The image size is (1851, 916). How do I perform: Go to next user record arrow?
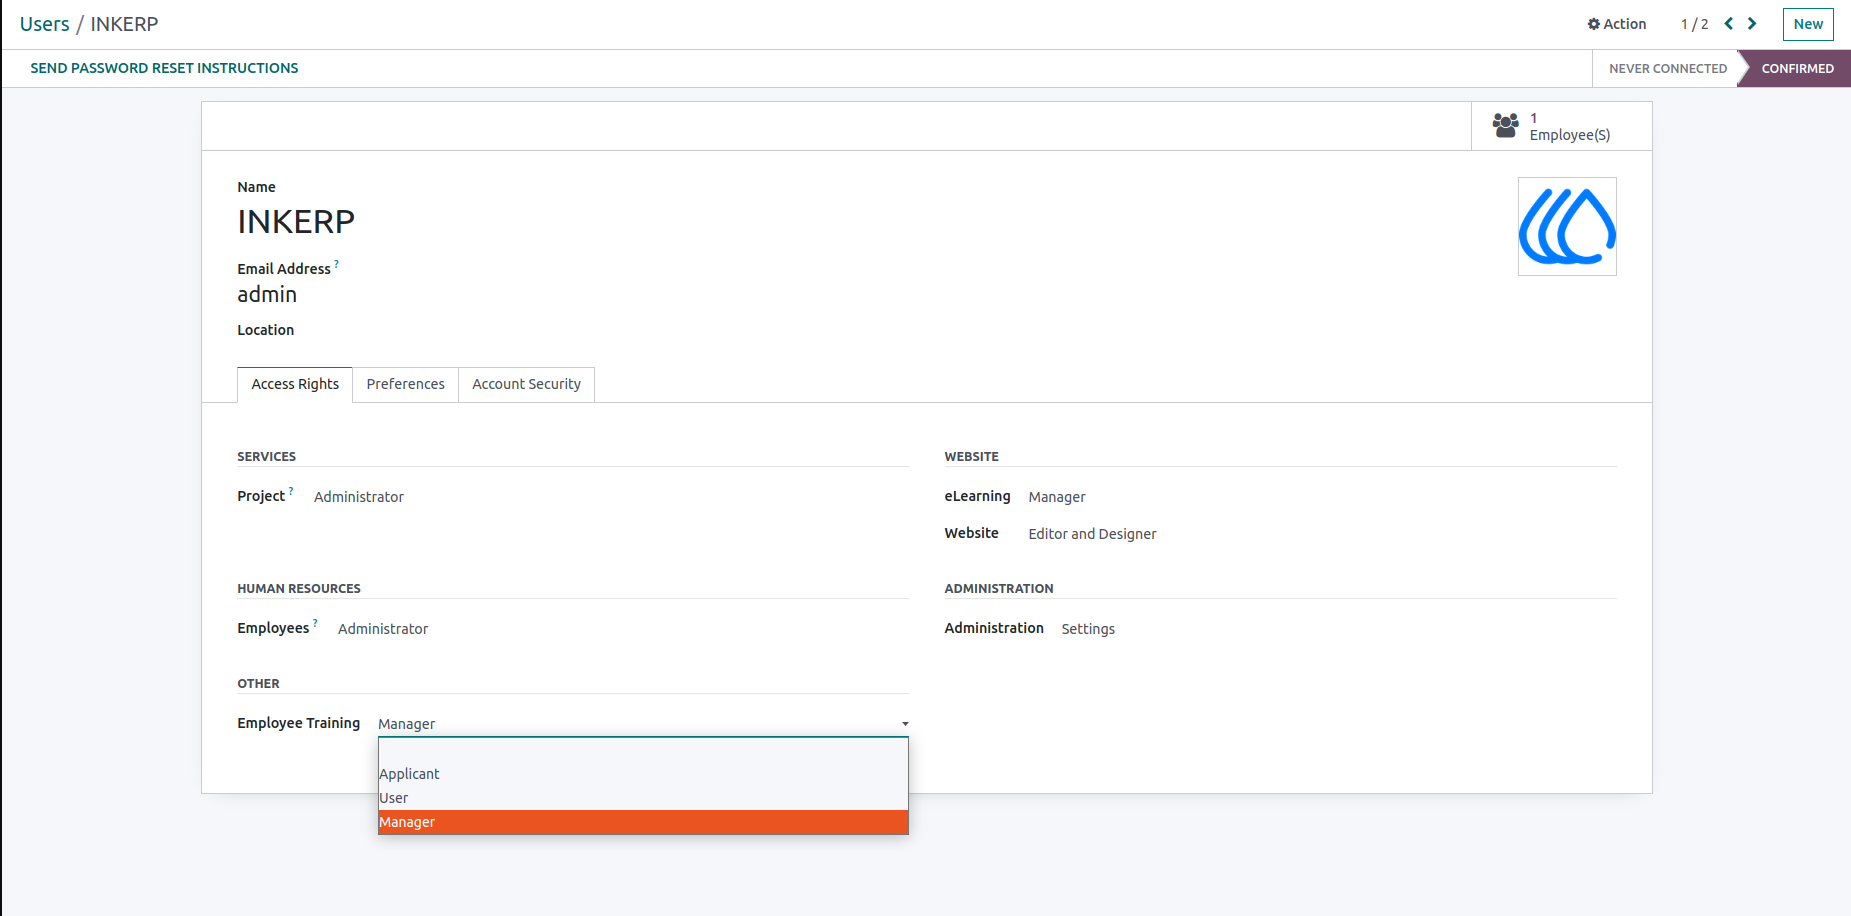pyautogui.click(x=1752, y=24)
